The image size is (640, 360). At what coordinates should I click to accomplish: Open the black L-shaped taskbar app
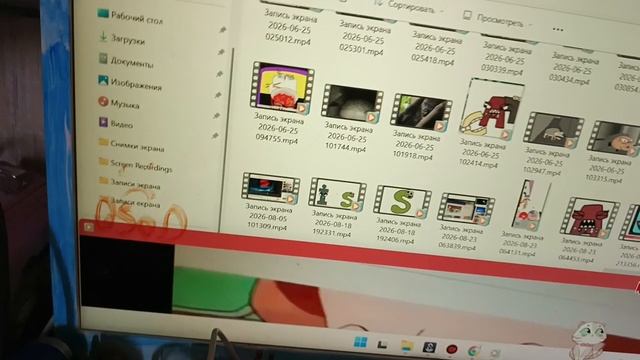382,345
